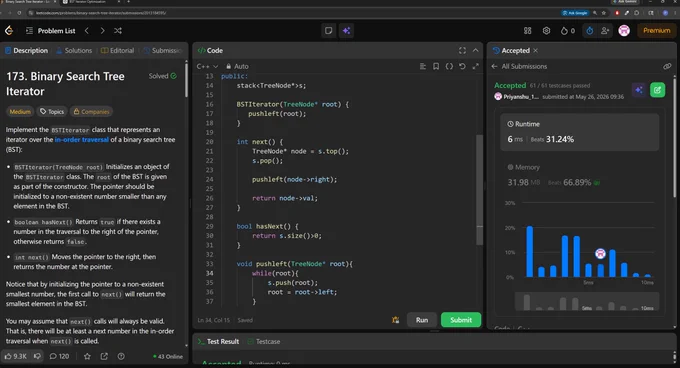Go to the next problem arrow
The height and width of the screenshot is (368, 680).
(x=102, y=31)
